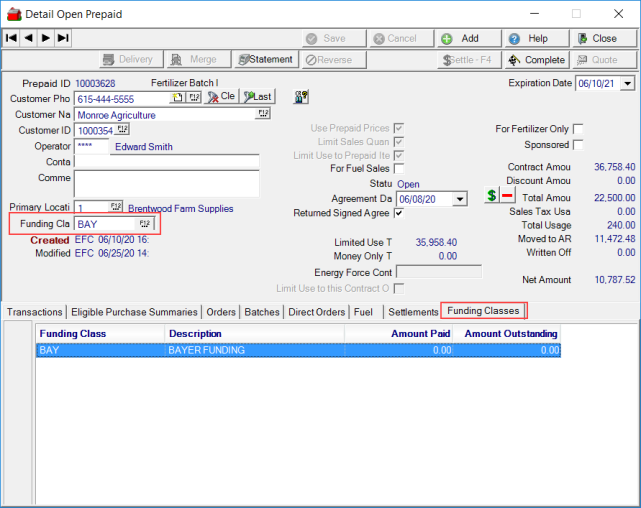Click the icon right of Last button
Viewport: 641px width, 508px height.
tap(300, 97)
